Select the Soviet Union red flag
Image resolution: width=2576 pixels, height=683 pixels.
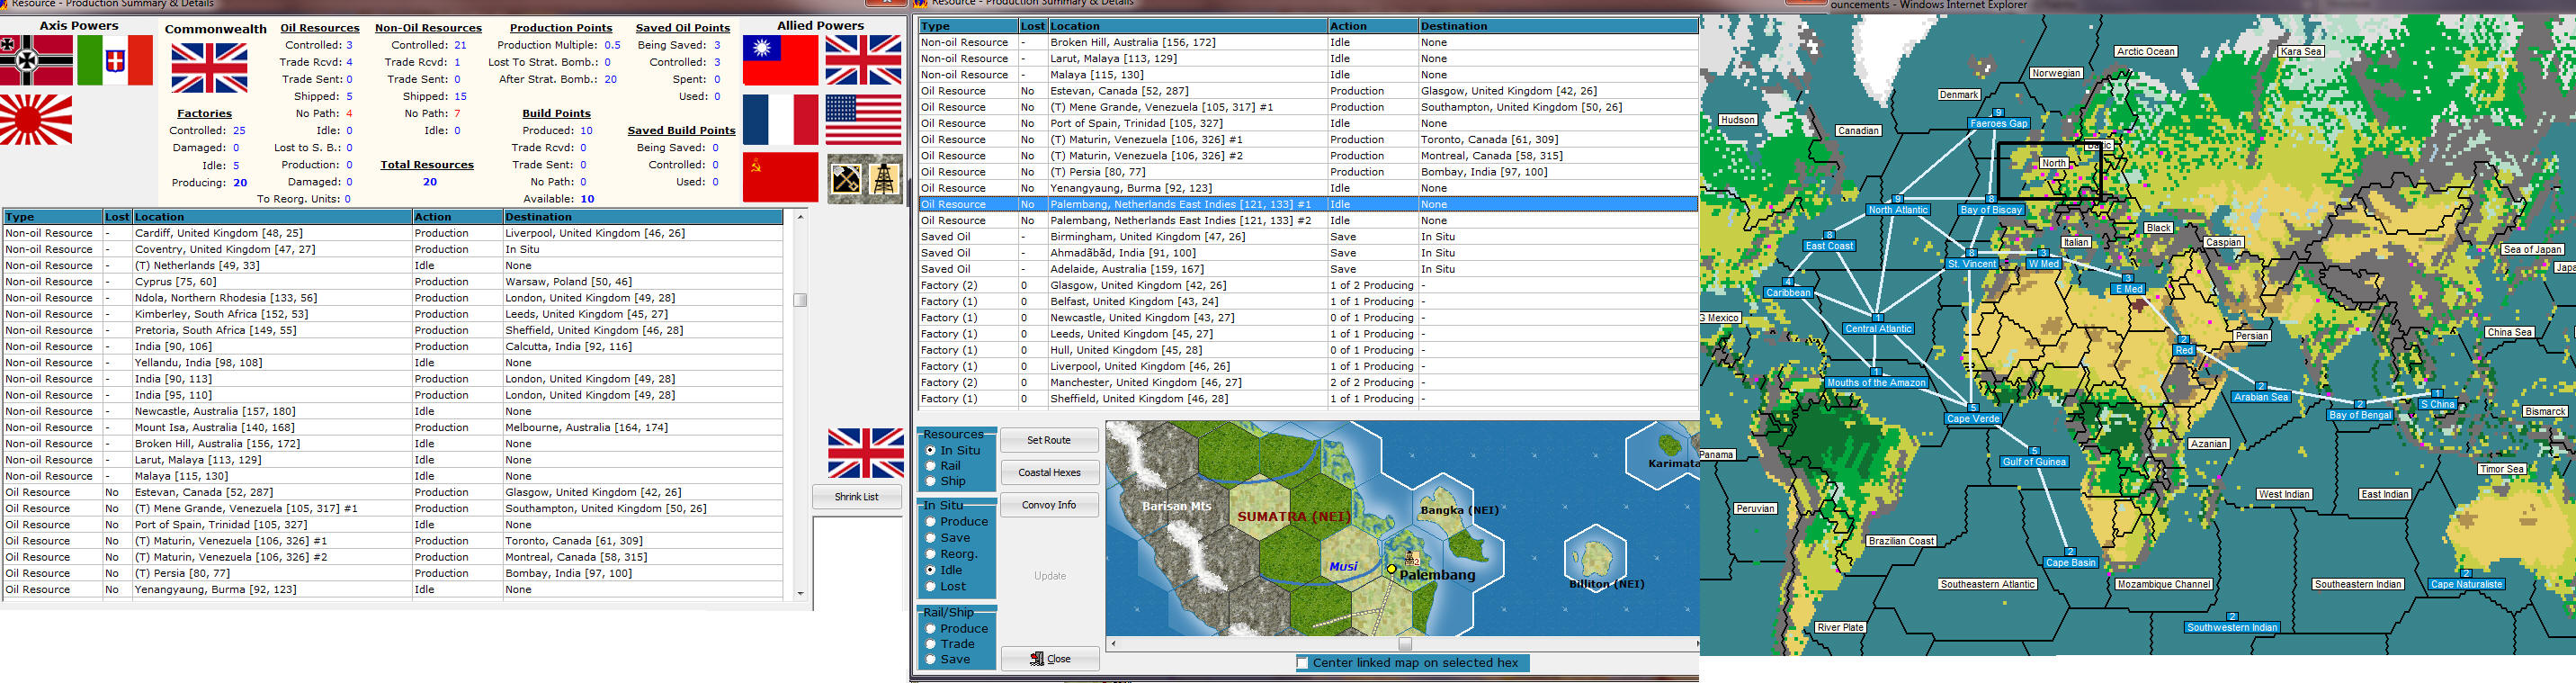tap(780, 177)
